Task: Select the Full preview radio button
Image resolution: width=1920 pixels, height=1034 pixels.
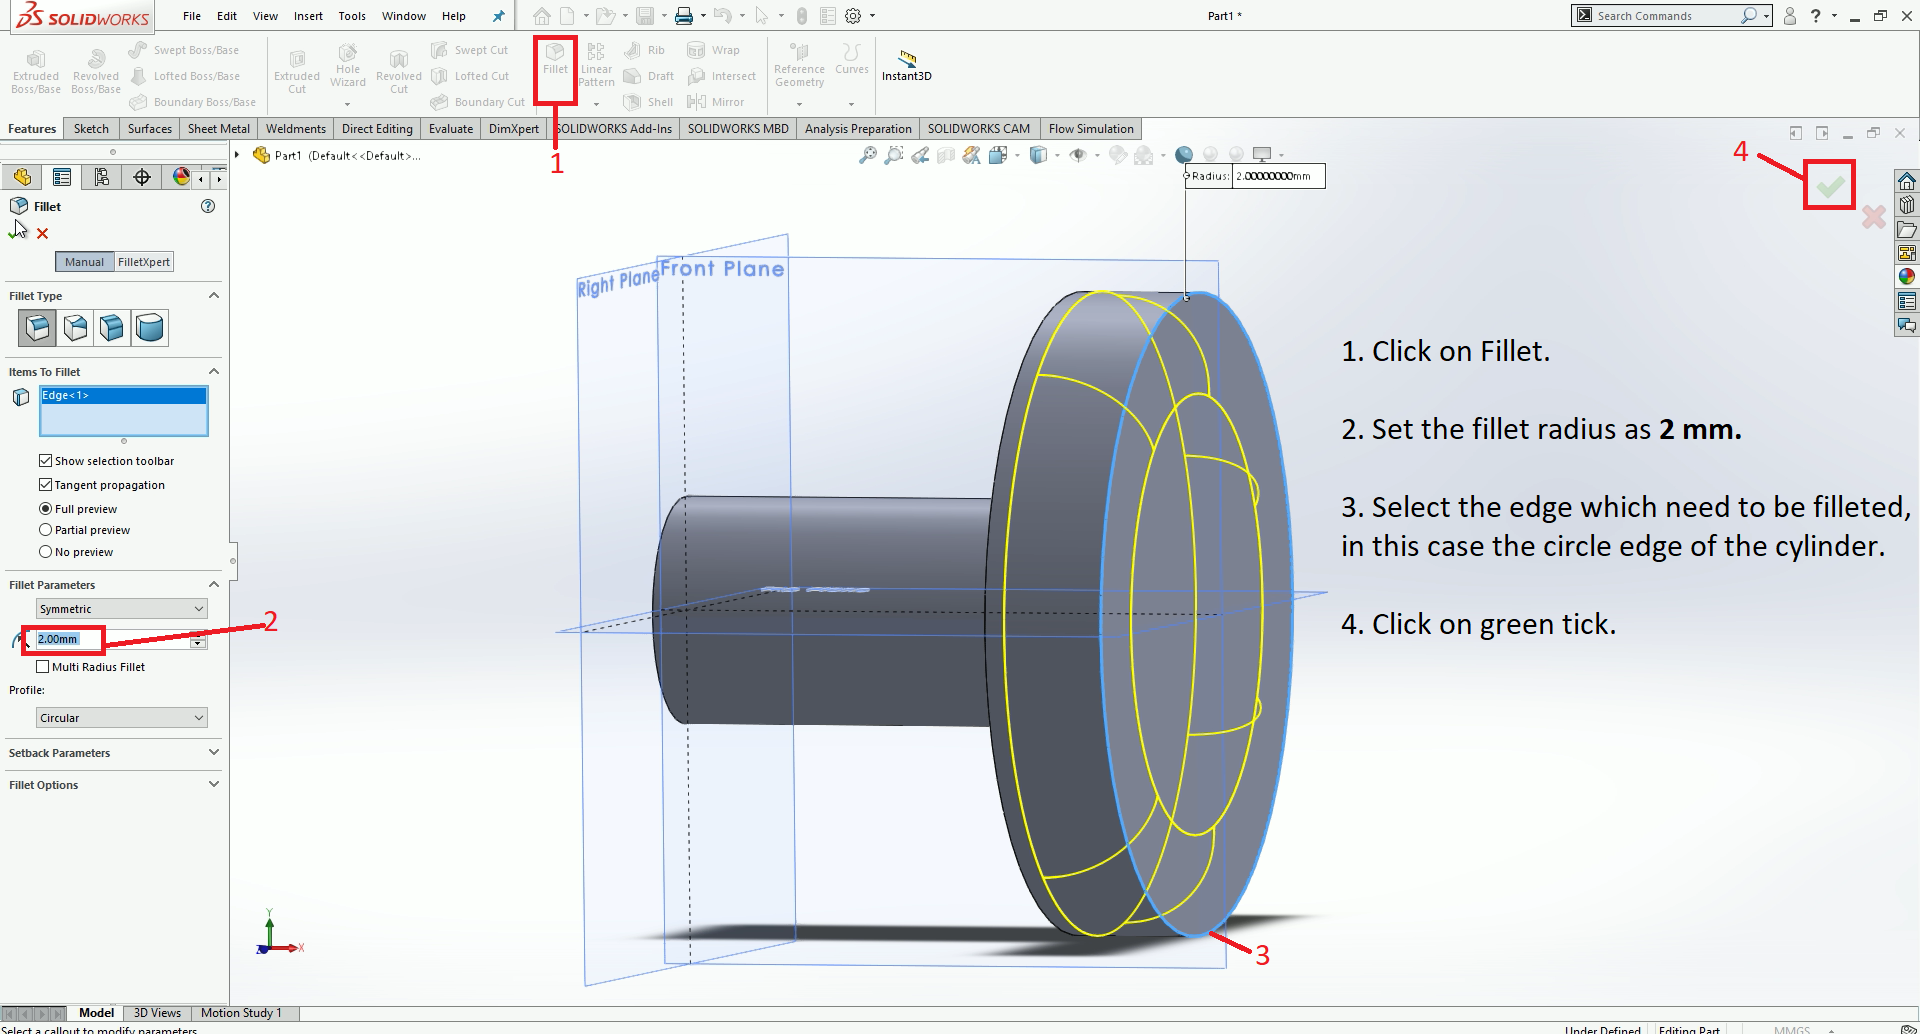Action: pyautogui.click(x=45, y=509)
